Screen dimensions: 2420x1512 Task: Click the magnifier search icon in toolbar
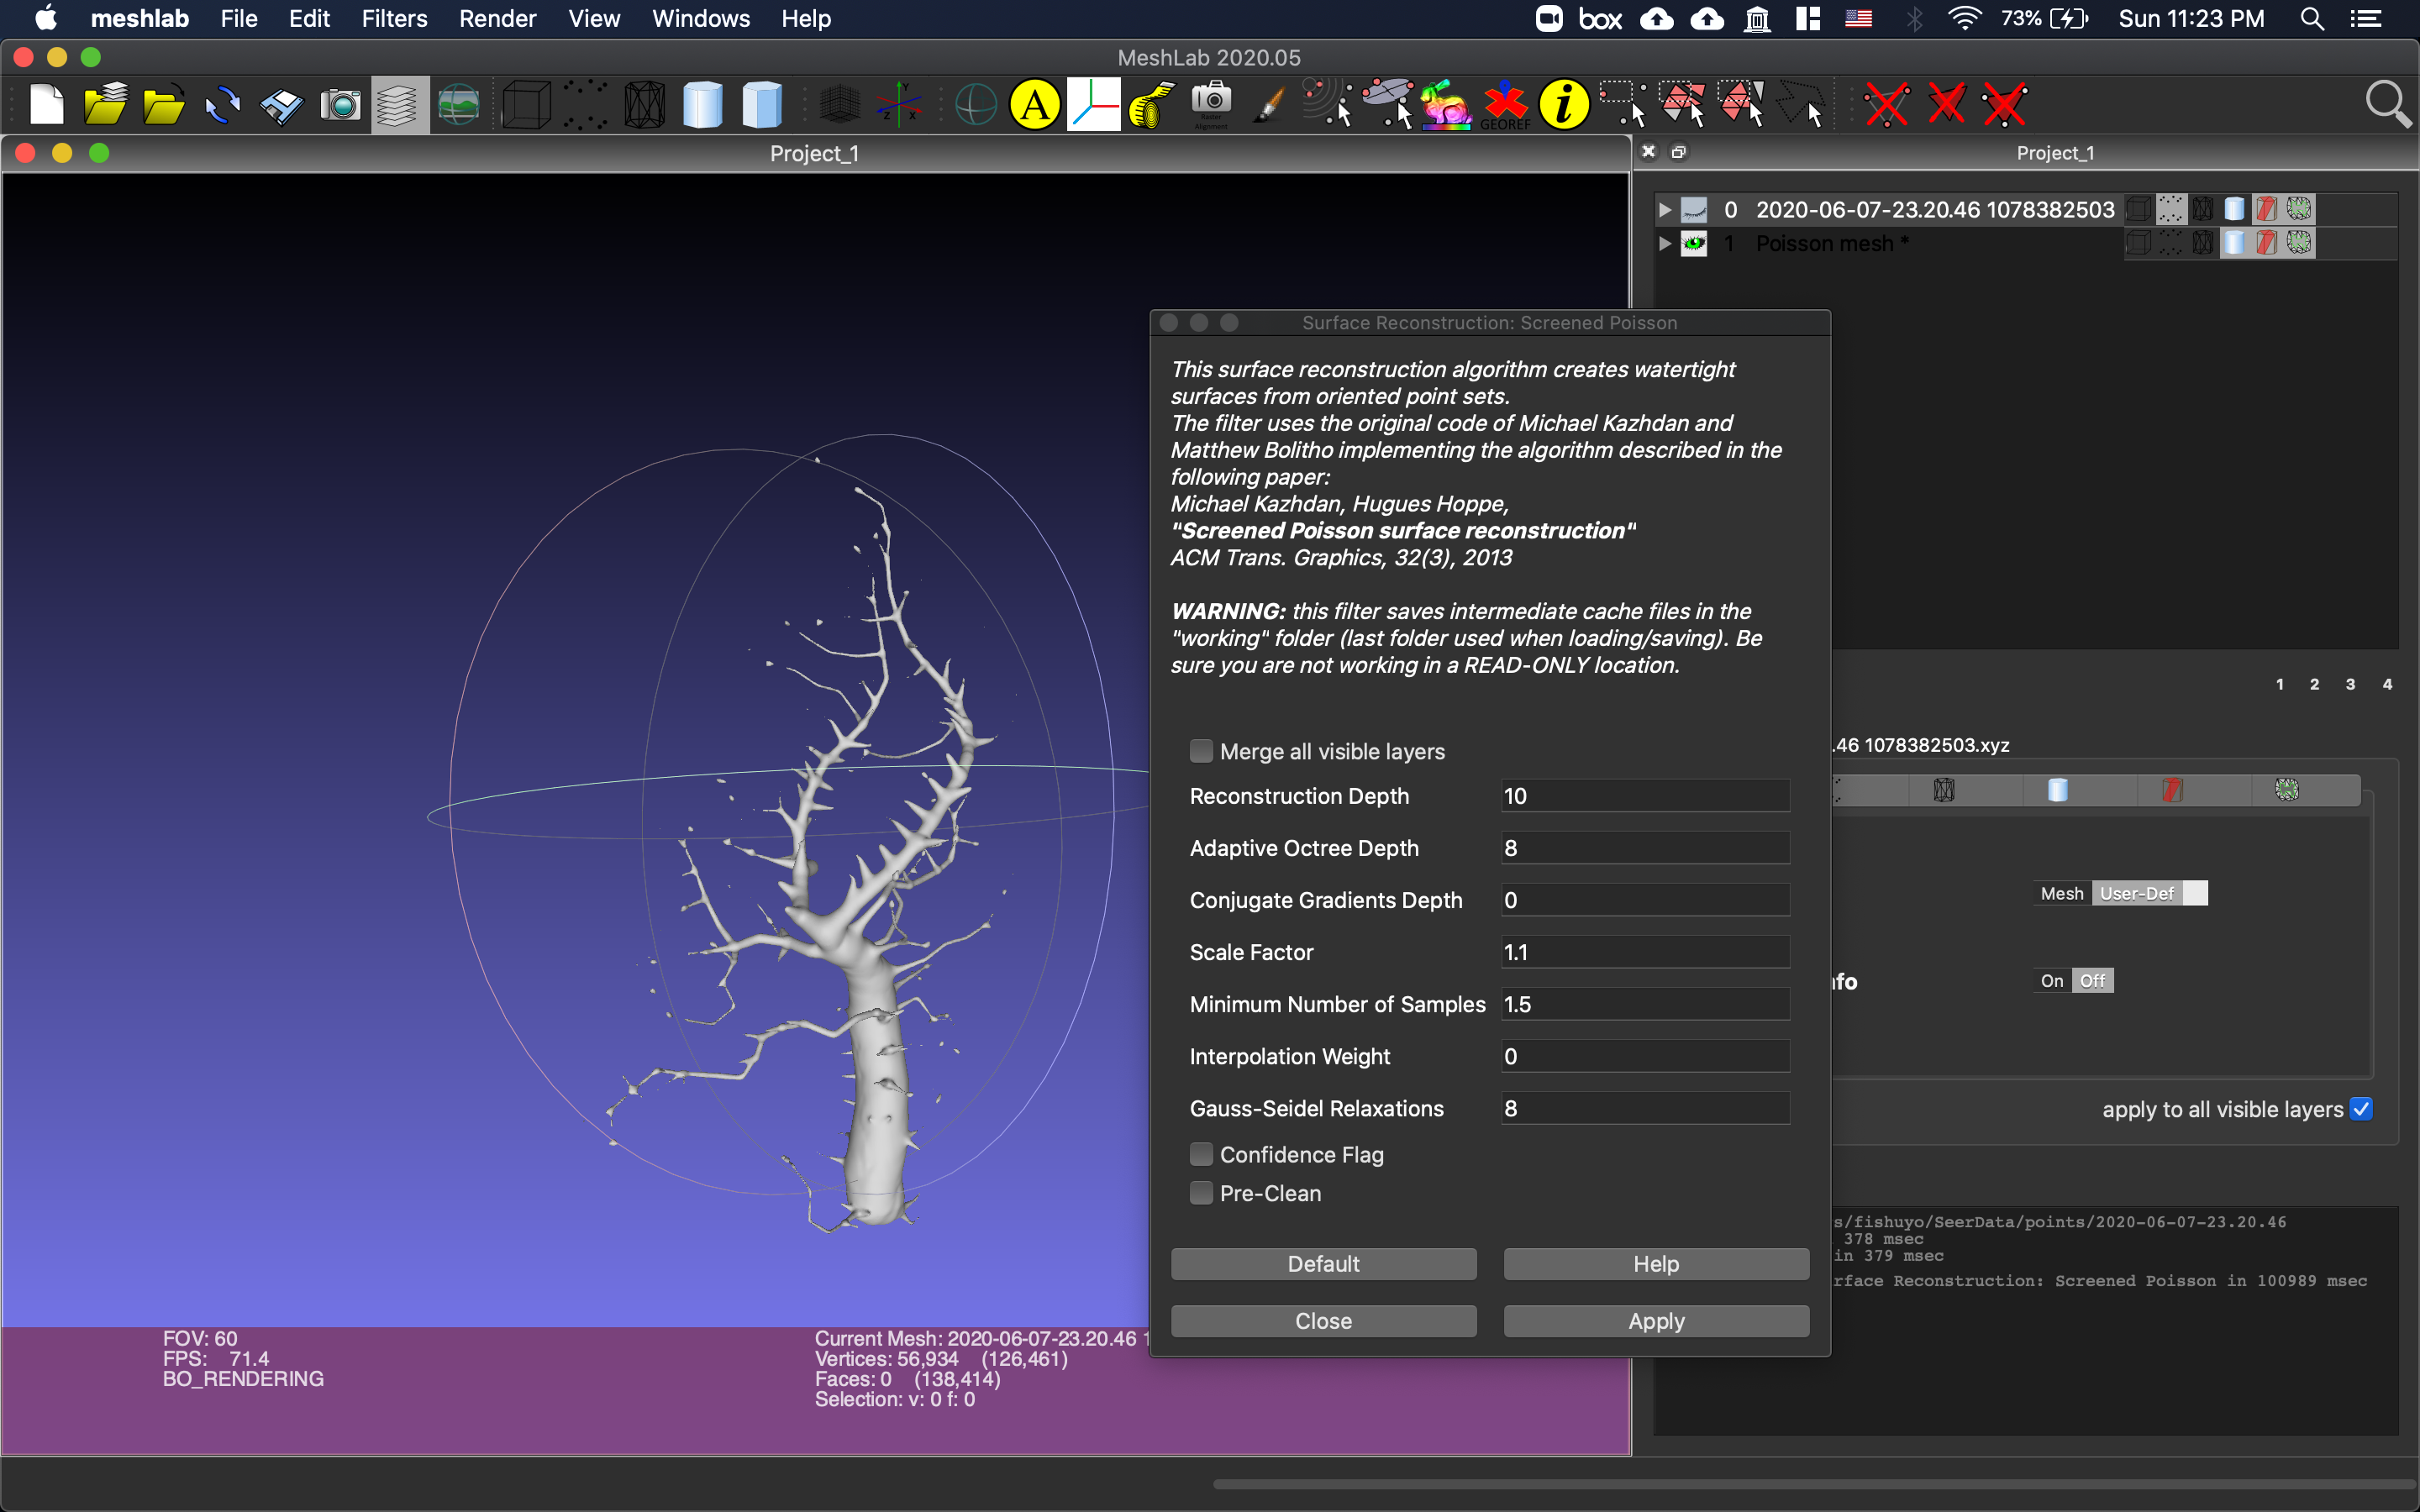pyautogui.click(x=2387, y=104)
